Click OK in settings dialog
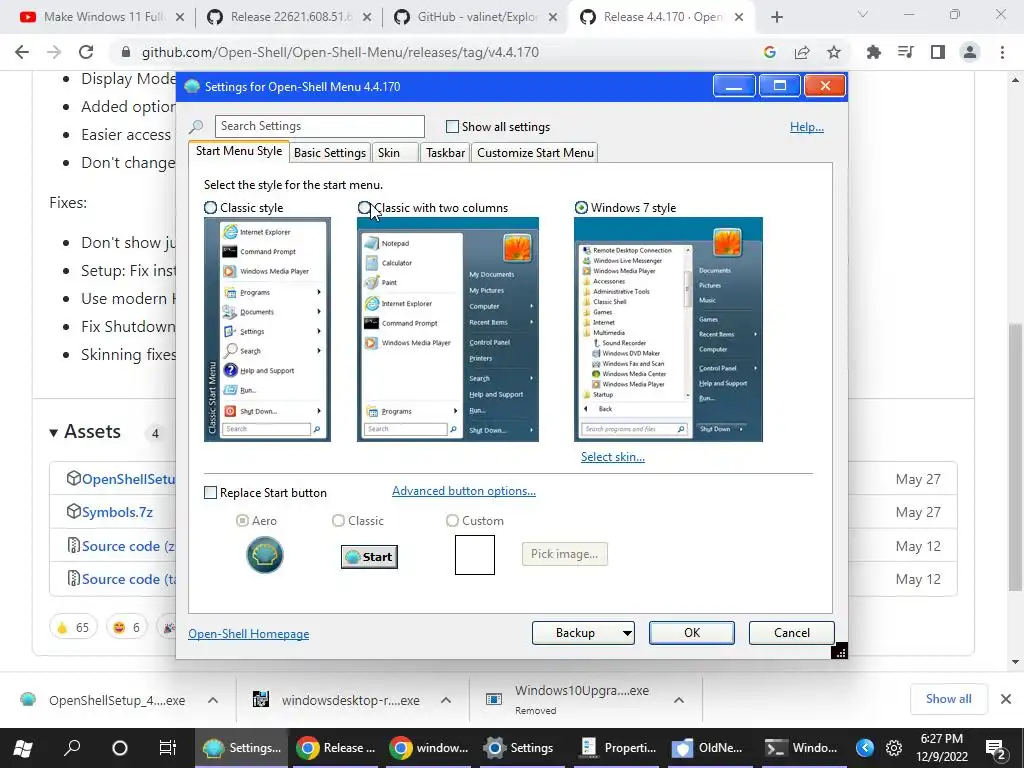Screen dimensions: 1024x768 click(x=692, y=633)
